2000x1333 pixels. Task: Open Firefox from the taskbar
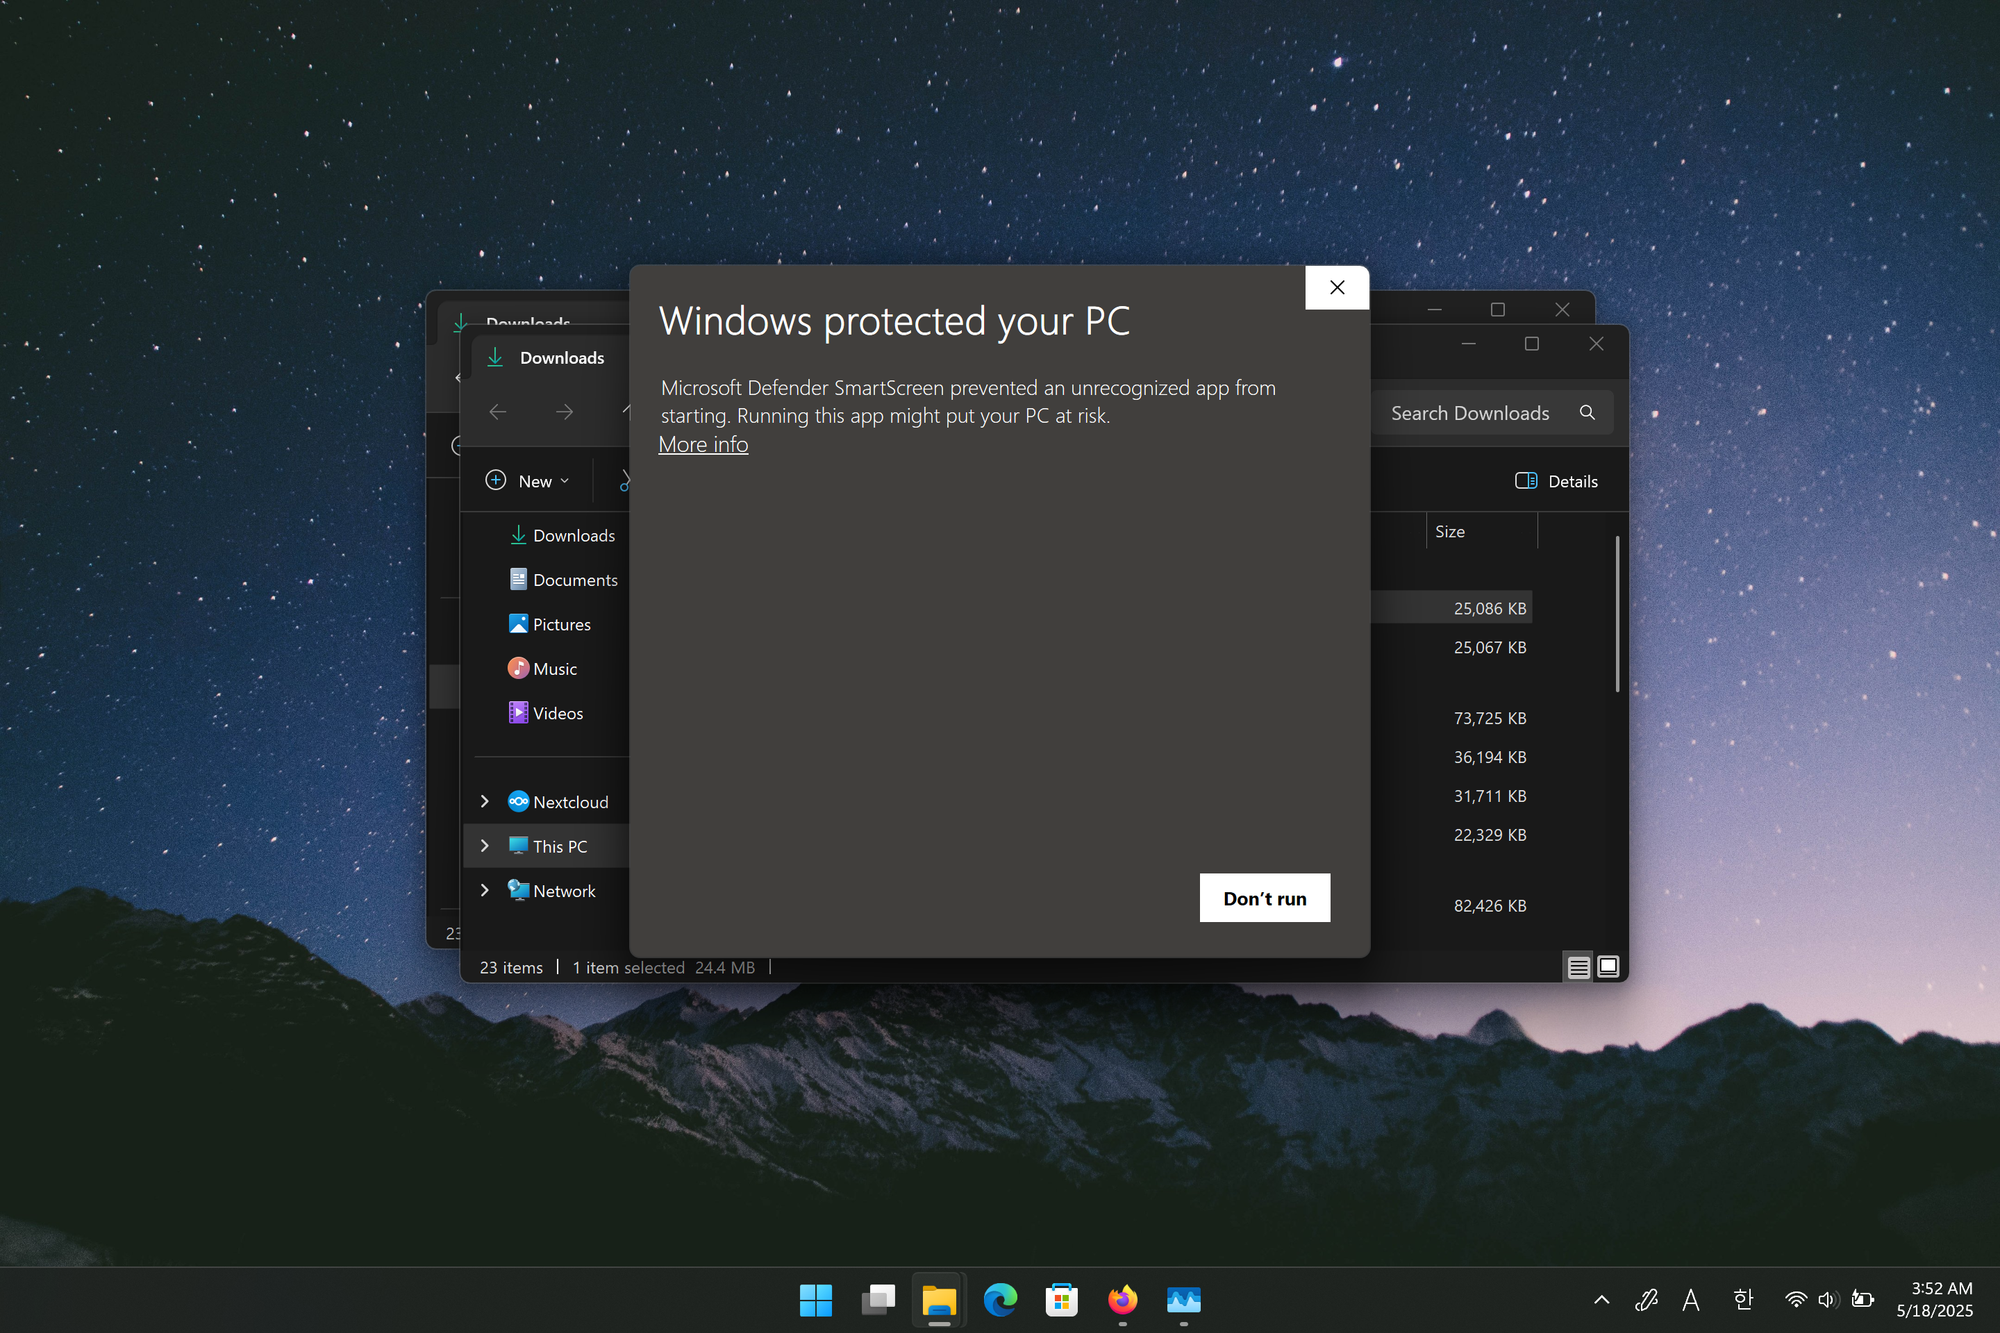pyautogui.click(x=1122, y=1300)
